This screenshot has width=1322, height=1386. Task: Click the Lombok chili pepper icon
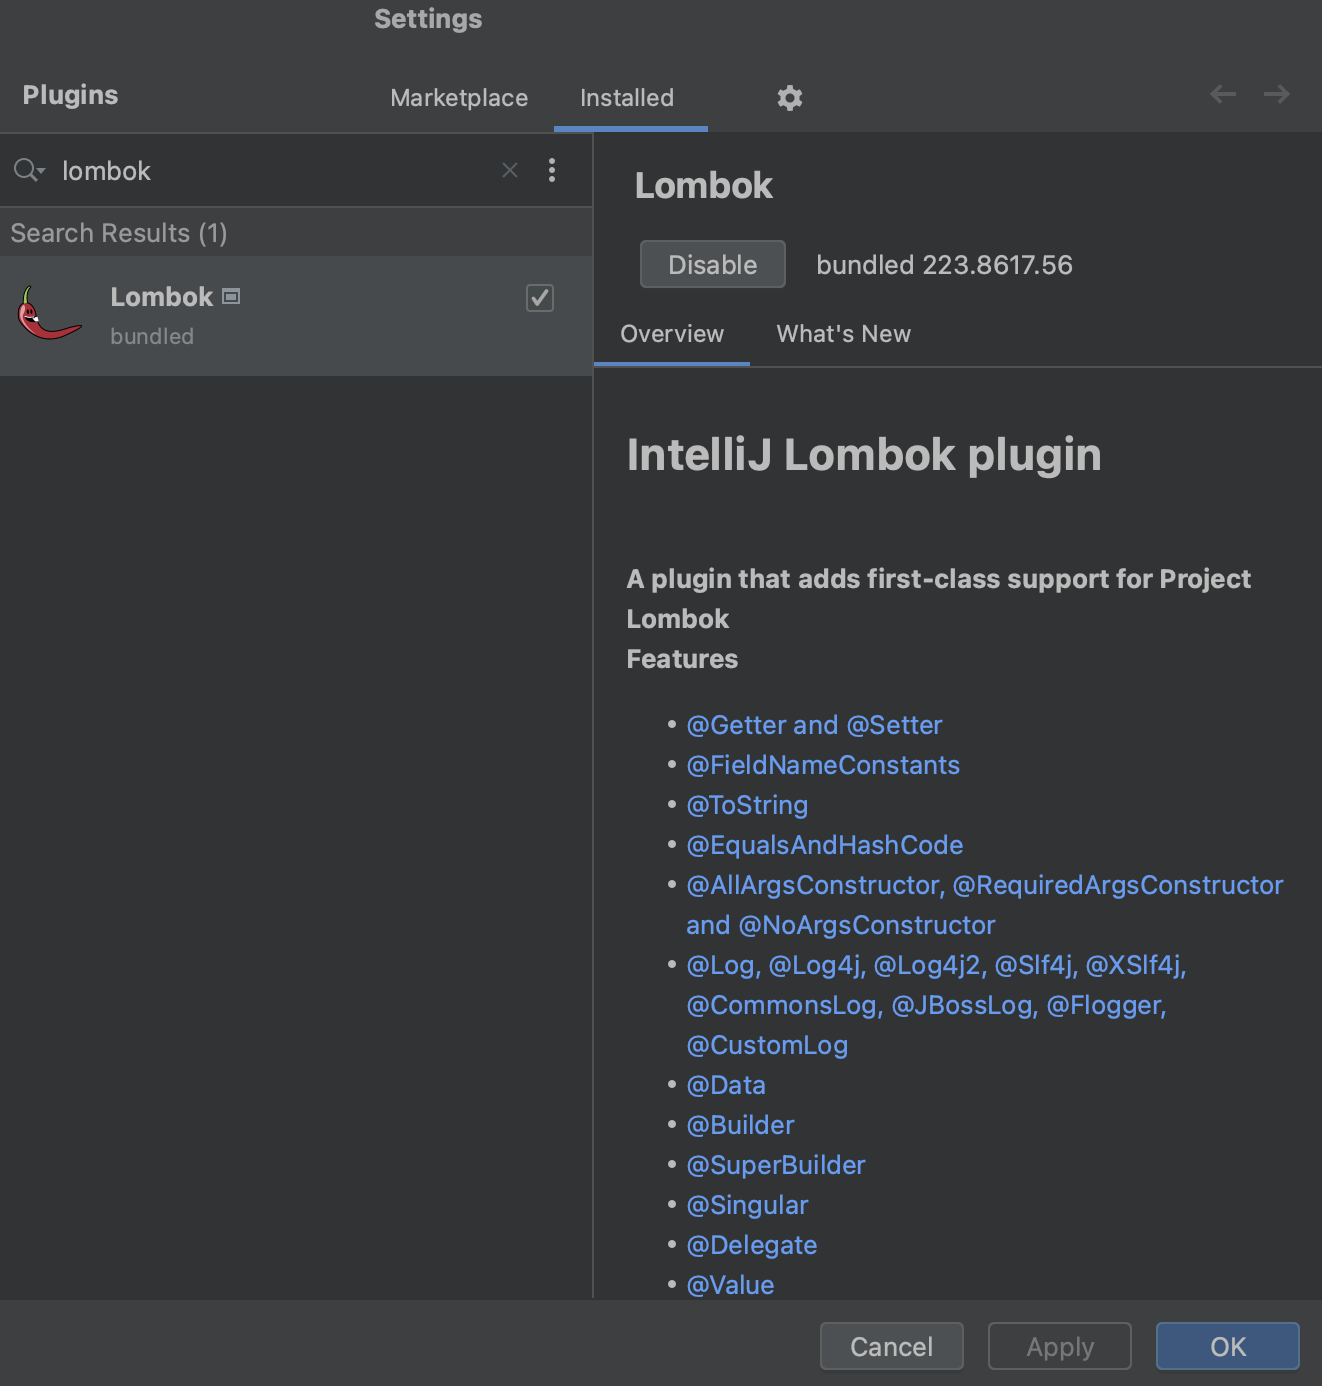49,314
